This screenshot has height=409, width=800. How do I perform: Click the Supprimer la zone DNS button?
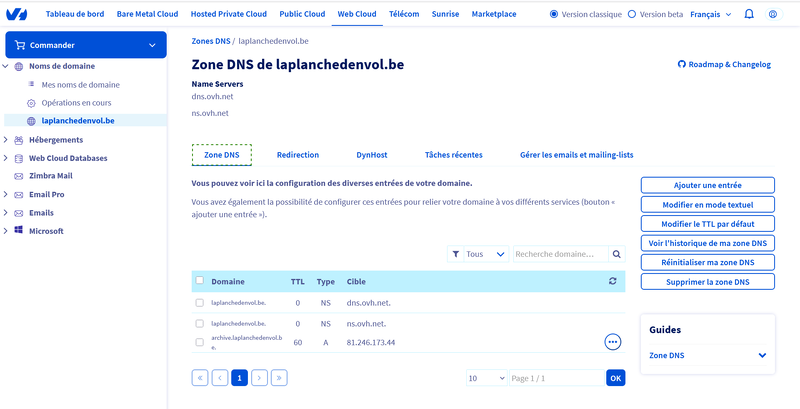(x=708, y=282)
